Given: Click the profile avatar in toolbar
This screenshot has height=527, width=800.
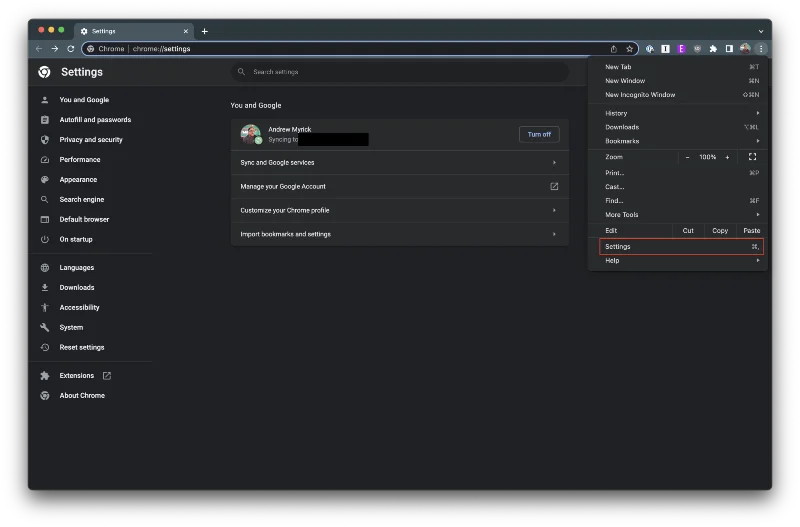Looking at the screenshot, I should (x=745, y=48).
